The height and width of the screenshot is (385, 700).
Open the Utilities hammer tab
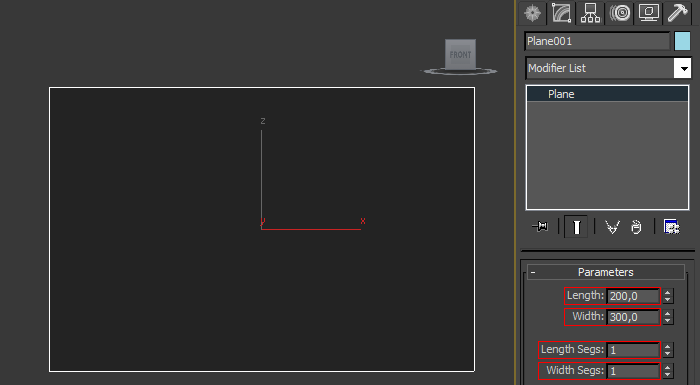point(678,13)
